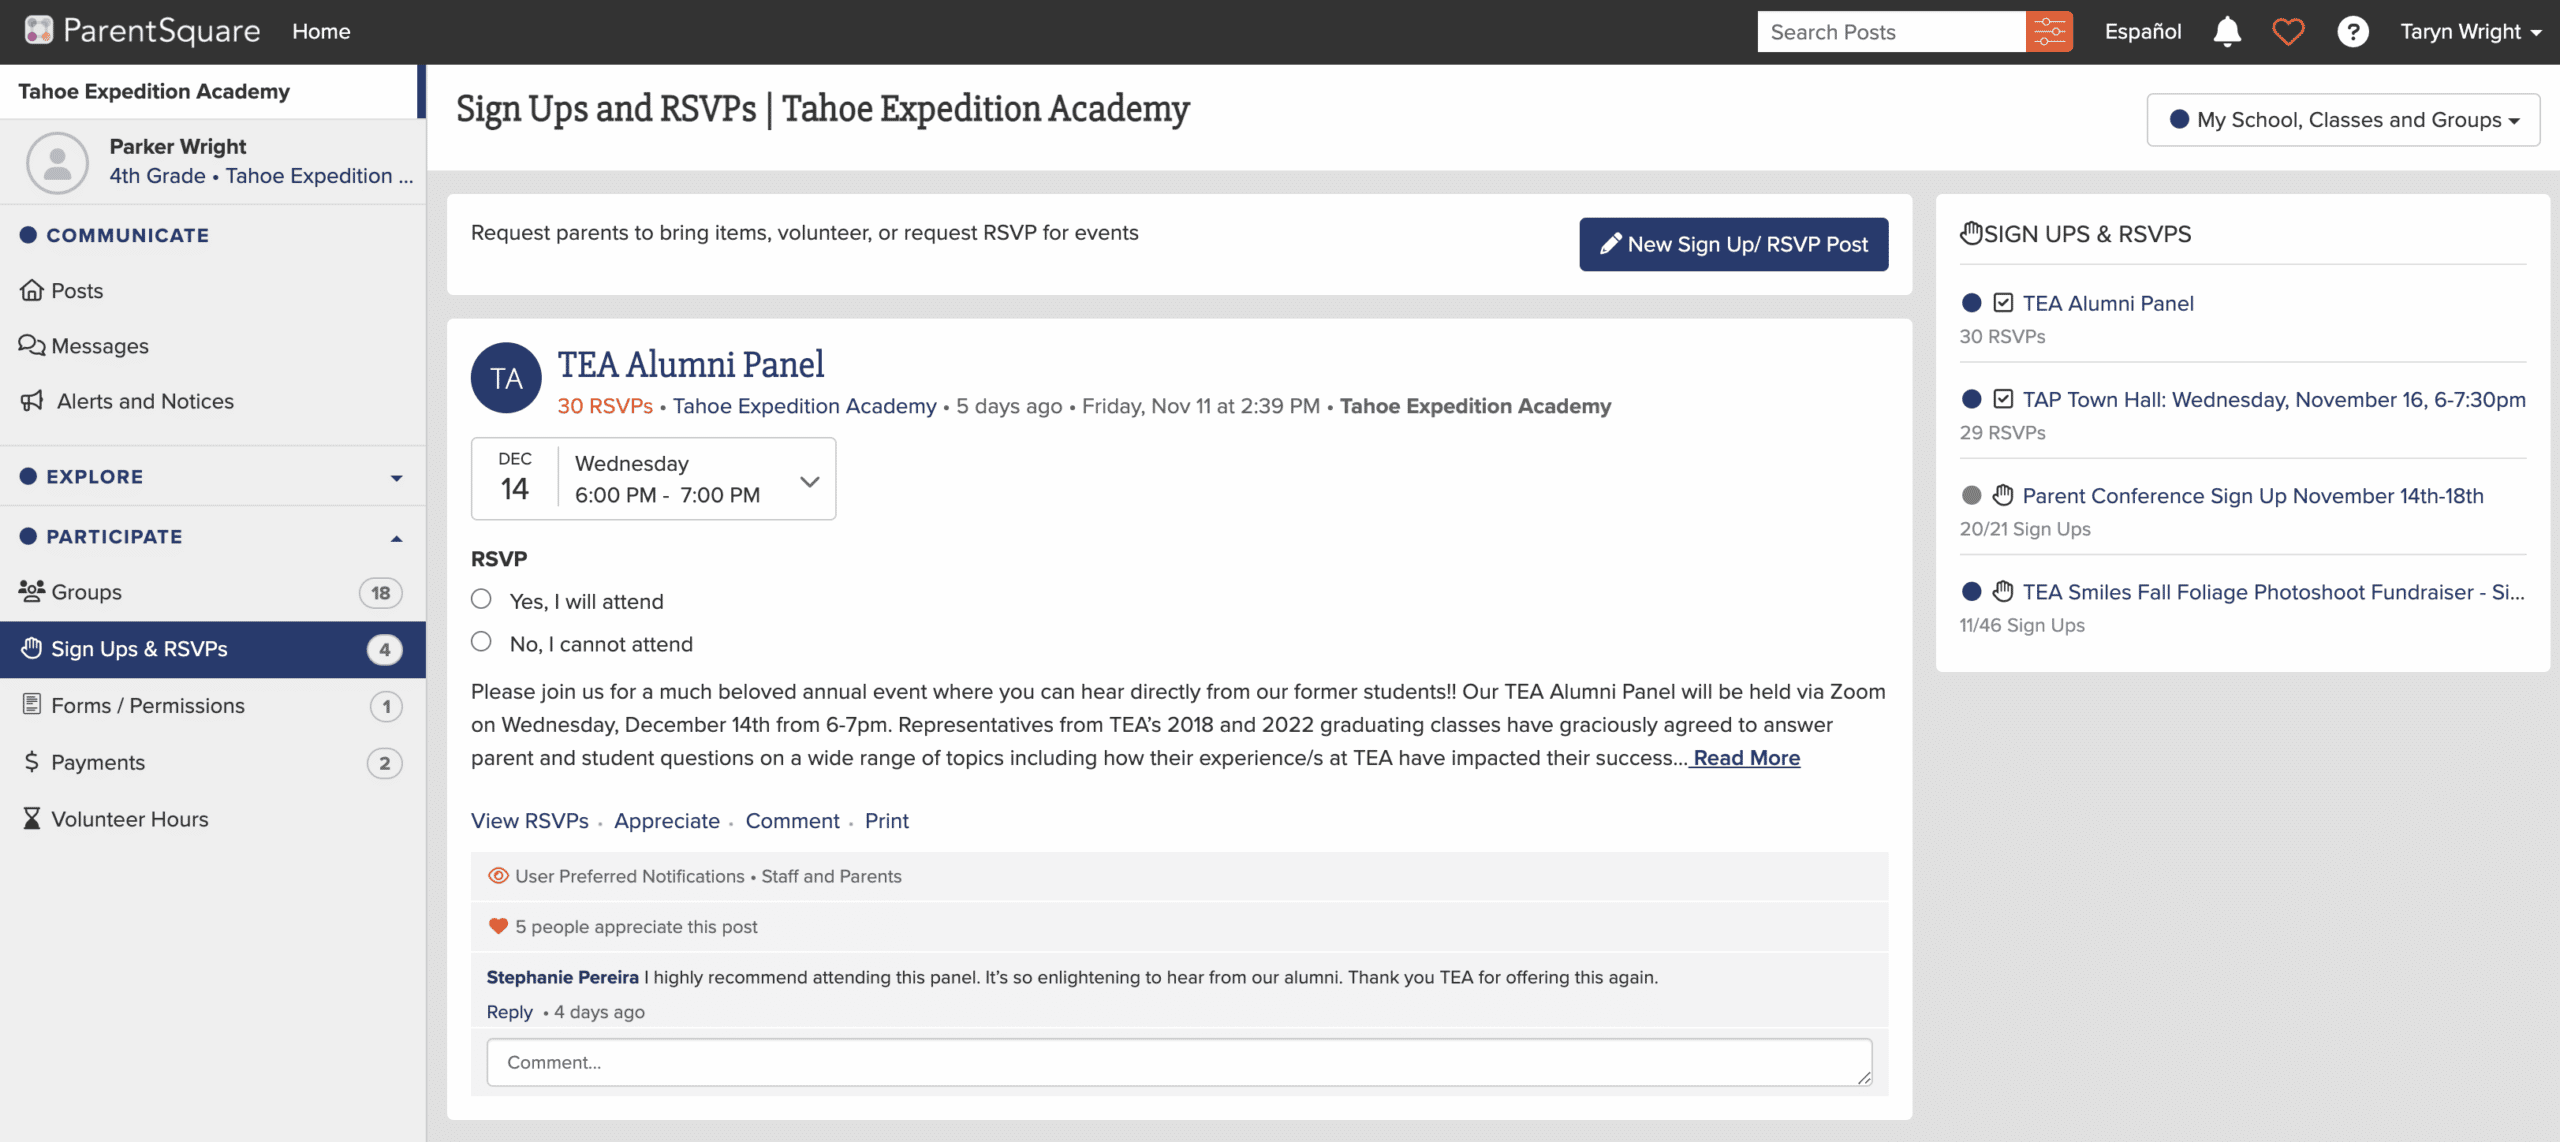Click Parker Wright's profile avatar

click(x=57, y=162)
